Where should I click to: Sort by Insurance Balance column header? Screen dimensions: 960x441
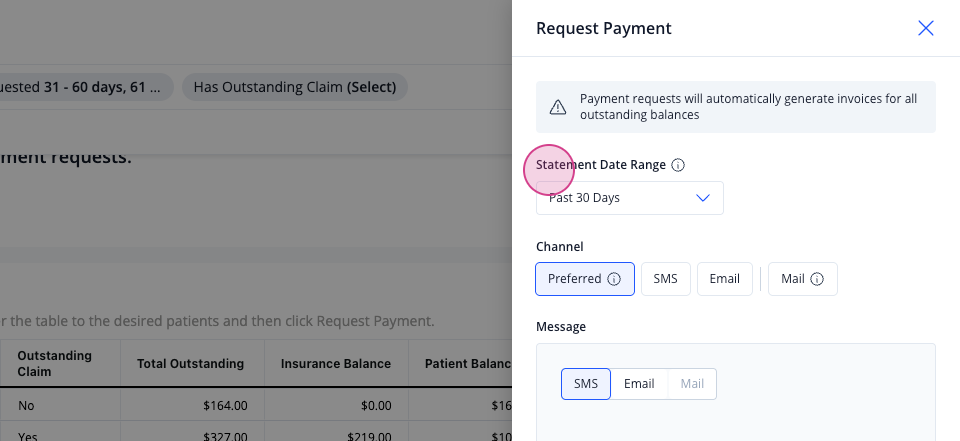pyautogui.click(x=336, y=364)
